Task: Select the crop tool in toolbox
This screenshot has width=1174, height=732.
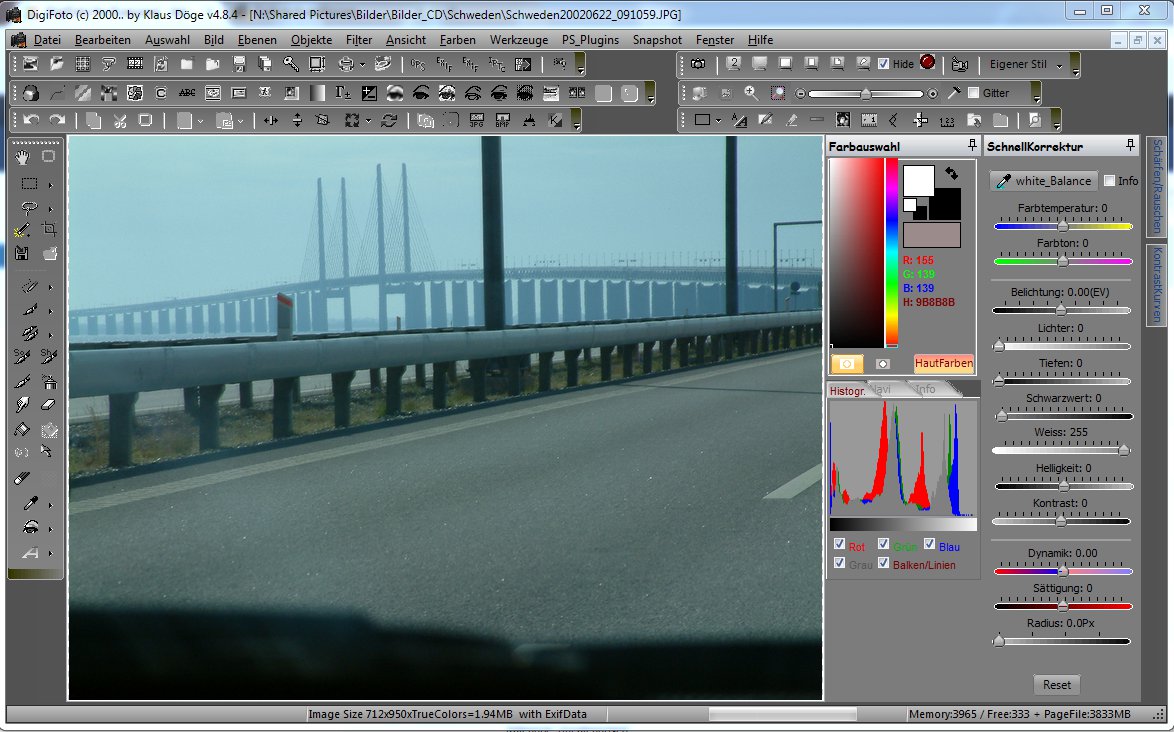Action: click(49, 229)
